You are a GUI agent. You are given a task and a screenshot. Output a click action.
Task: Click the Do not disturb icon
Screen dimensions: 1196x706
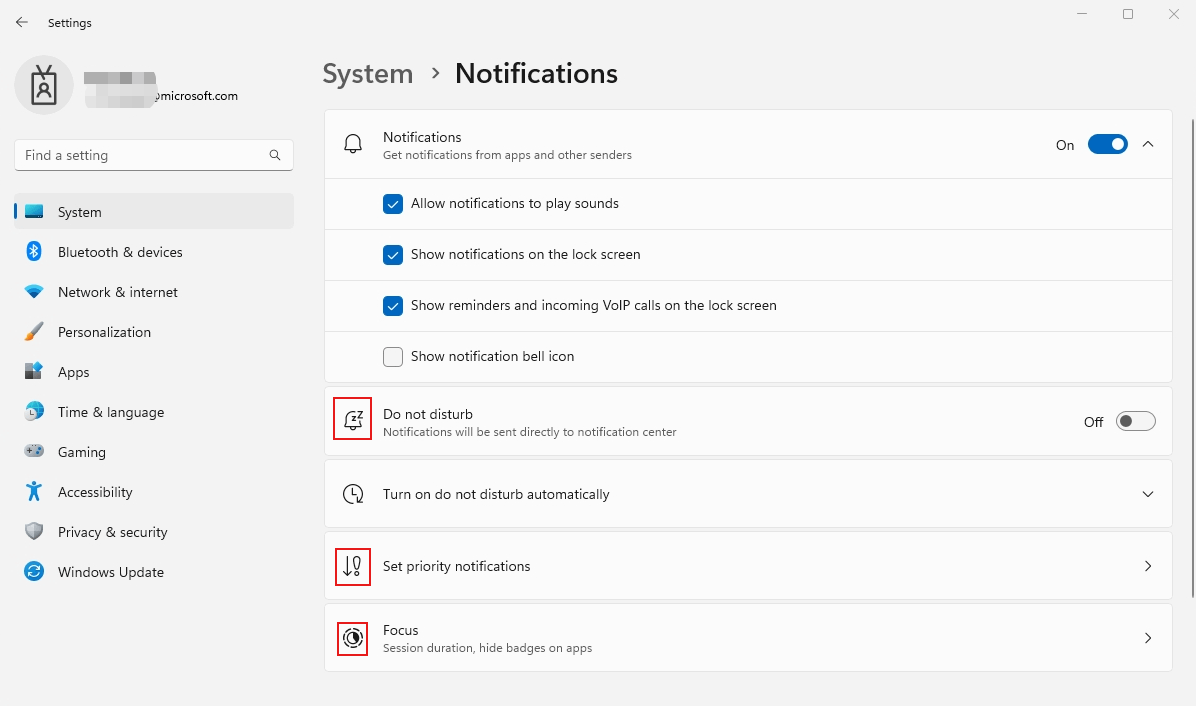point(352,418)
